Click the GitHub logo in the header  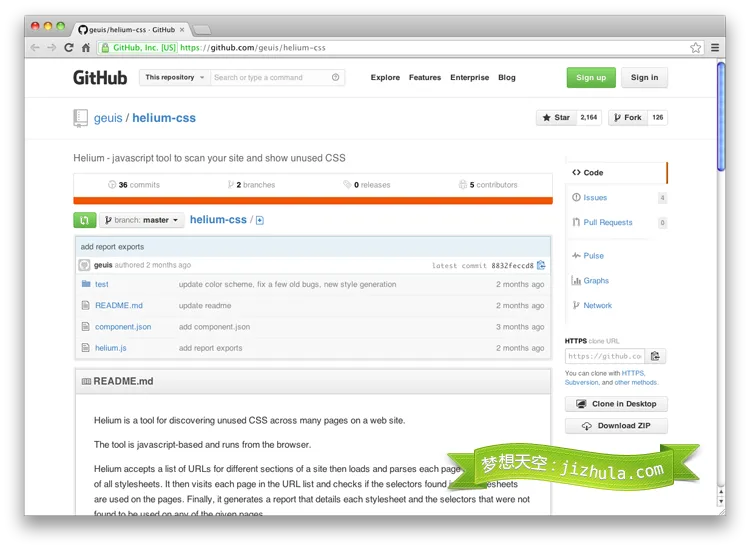pos(100,77)
